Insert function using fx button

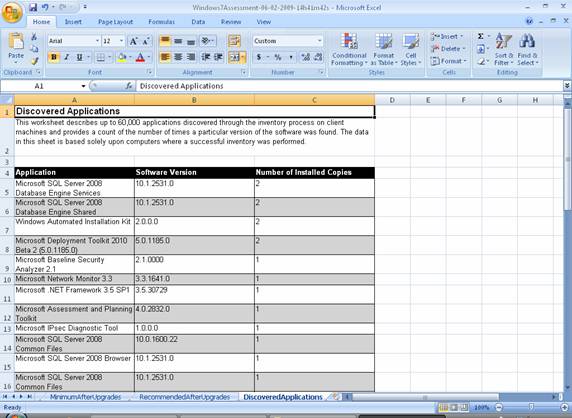point(128,86)
